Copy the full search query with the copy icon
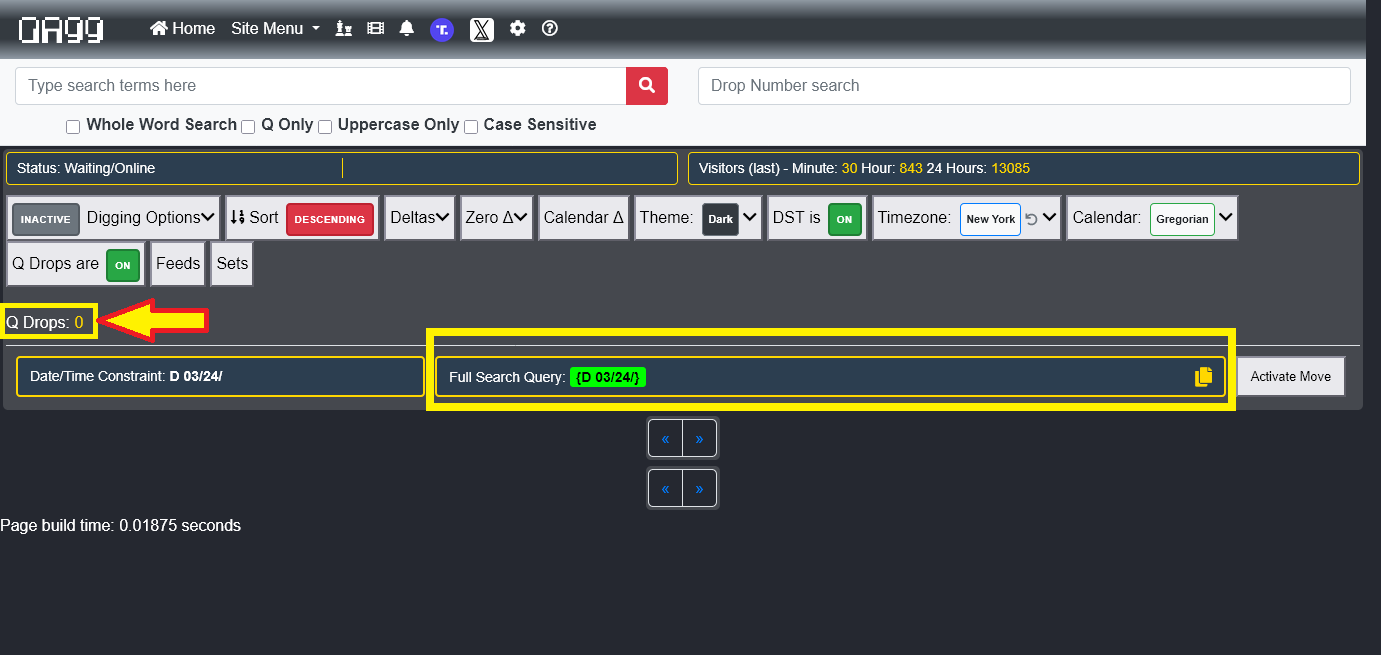This screenshot has height=655, width=1381. click(1203, 377)
